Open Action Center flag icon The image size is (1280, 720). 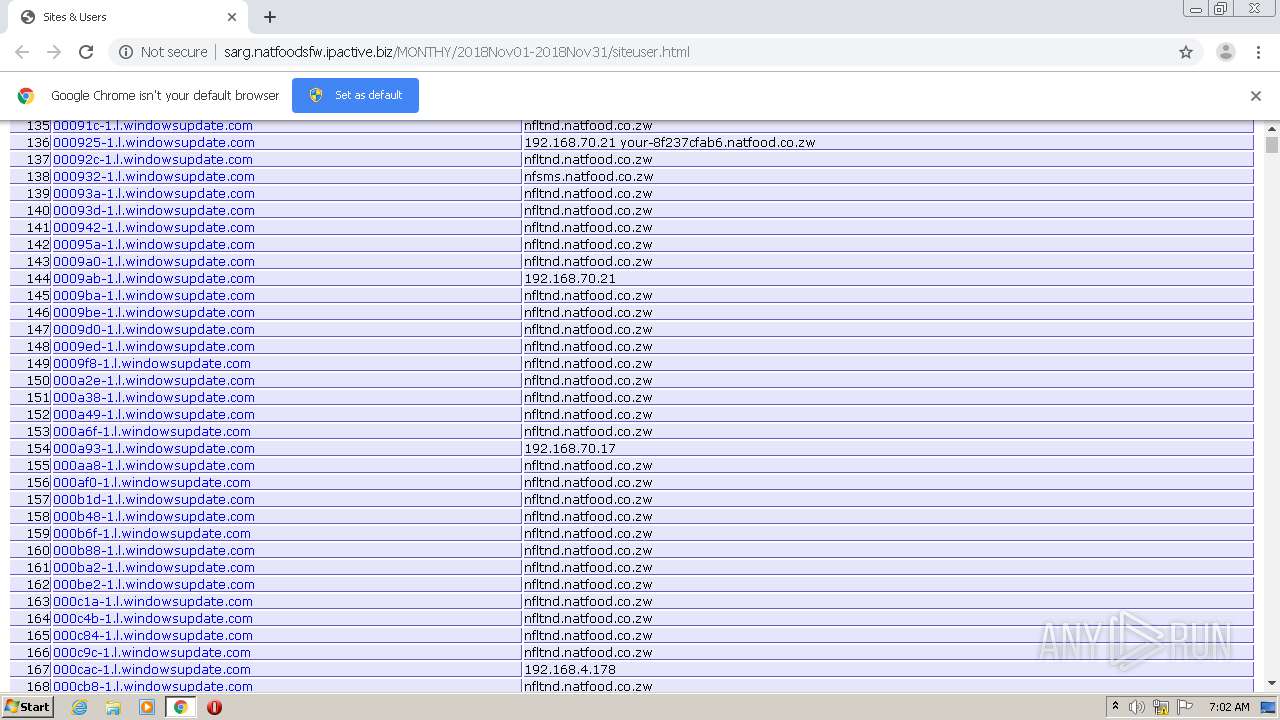(1185, 707)
